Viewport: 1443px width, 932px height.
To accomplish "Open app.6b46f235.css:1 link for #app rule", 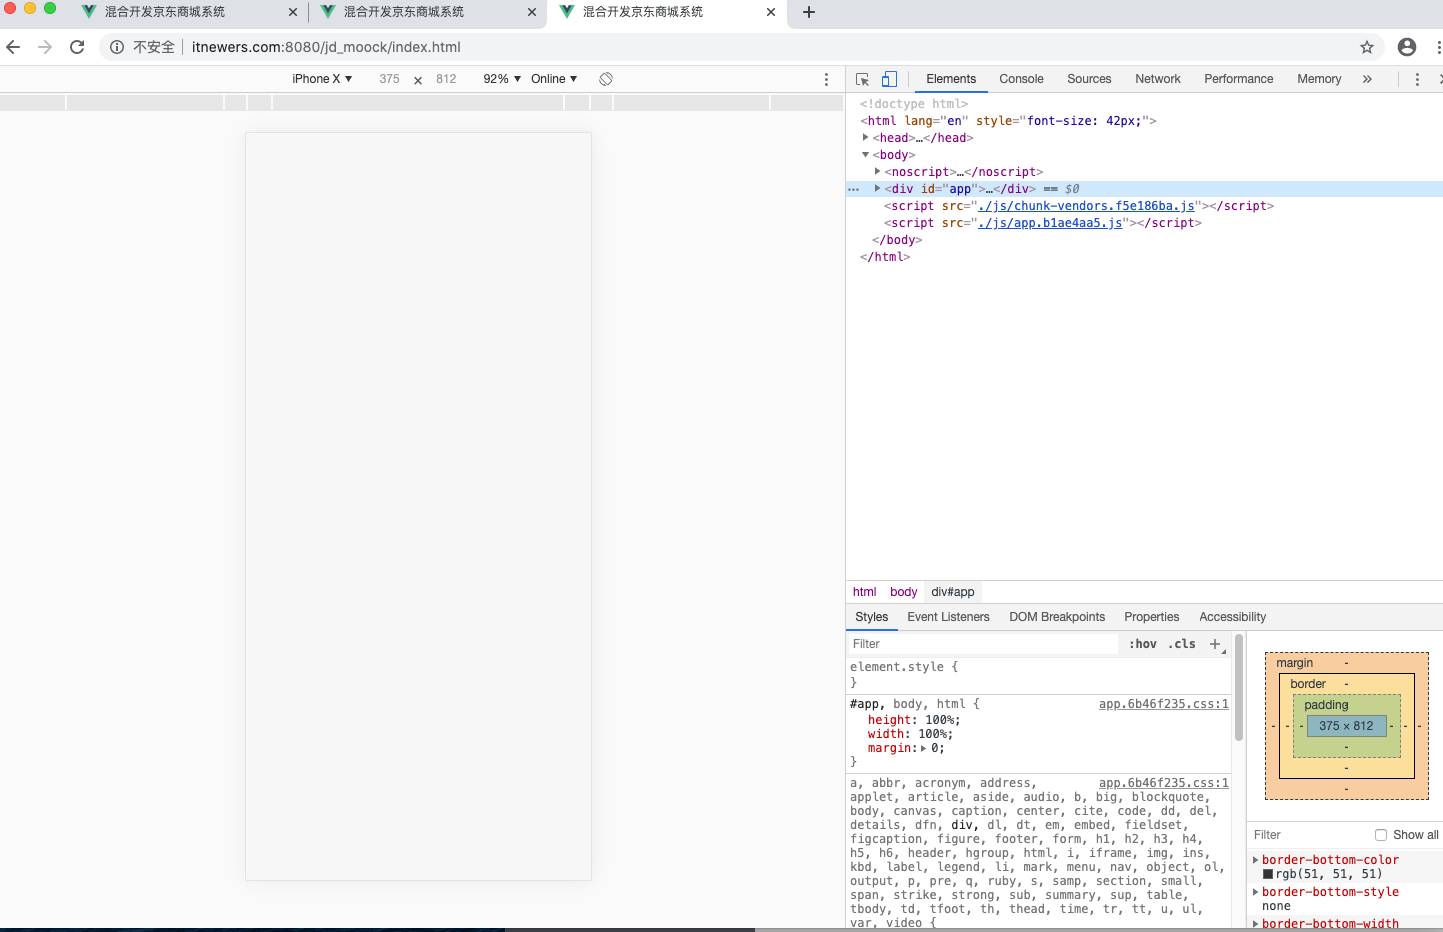I will click(x=1164, y=704).
